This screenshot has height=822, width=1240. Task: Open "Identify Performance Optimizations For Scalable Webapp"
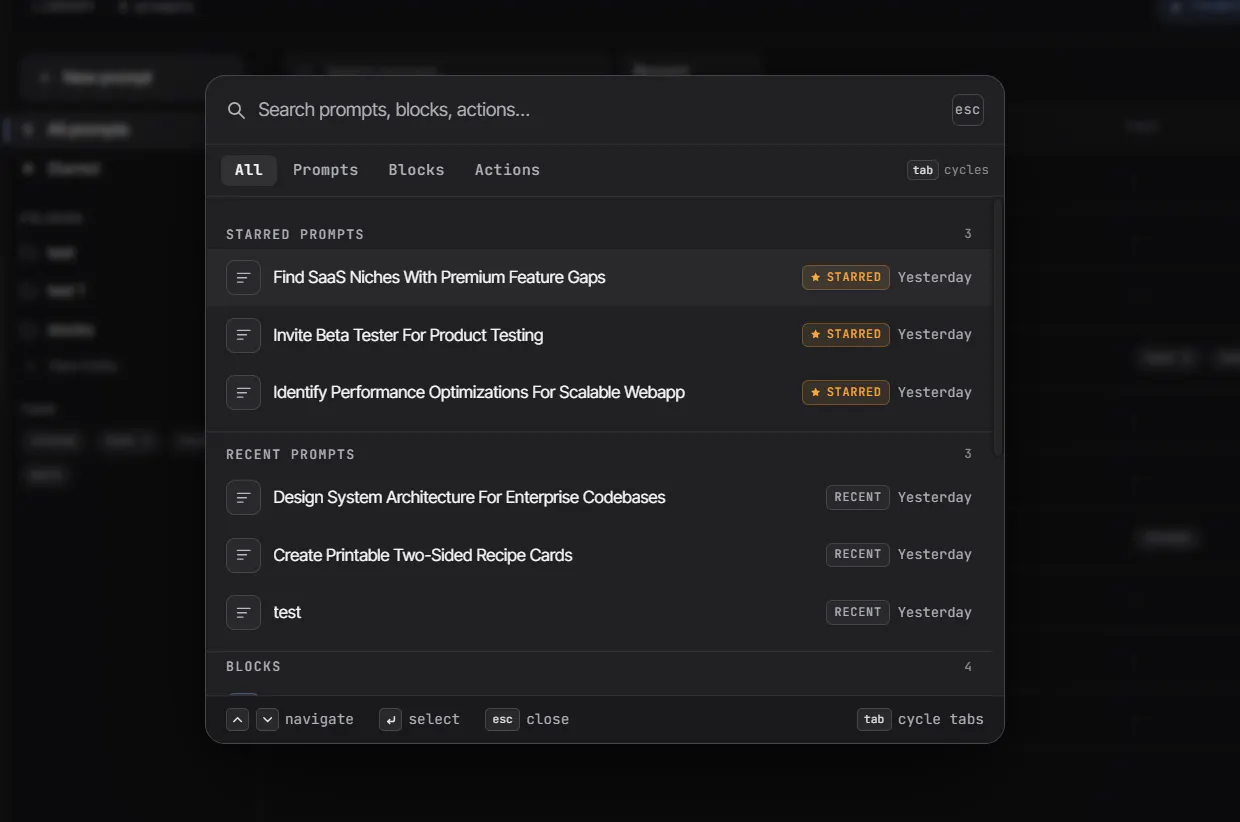click(599, 392)
